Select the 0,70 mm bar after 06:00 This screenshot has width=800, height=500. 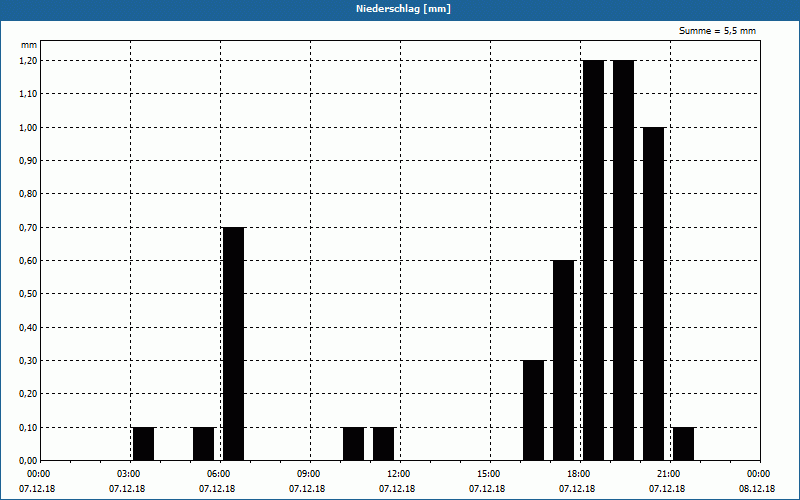(233, 343)
